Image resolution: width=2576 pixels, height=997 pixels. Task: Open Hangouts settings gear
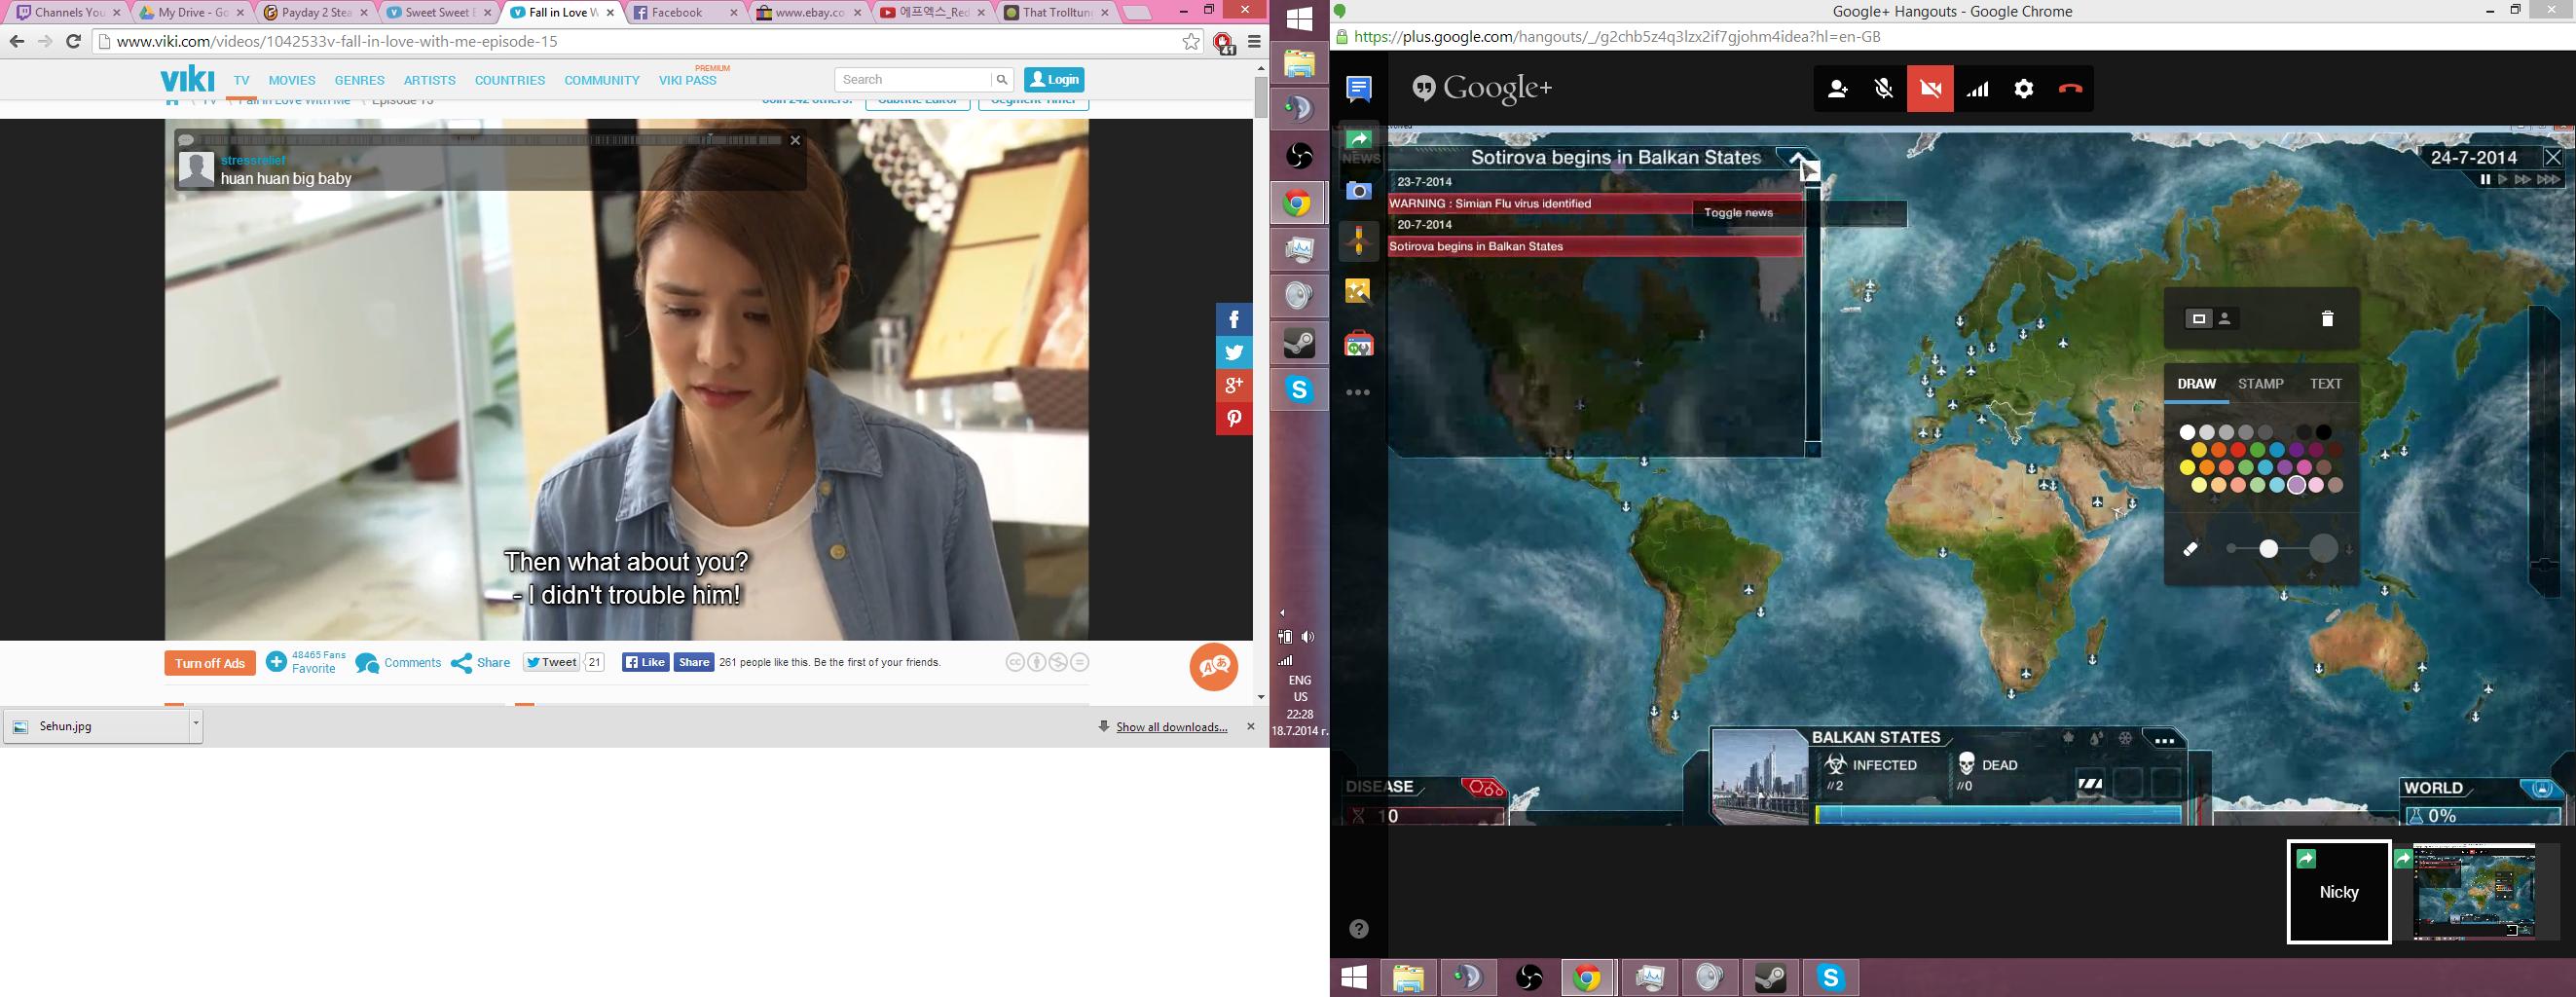(x=2024, y=89)
